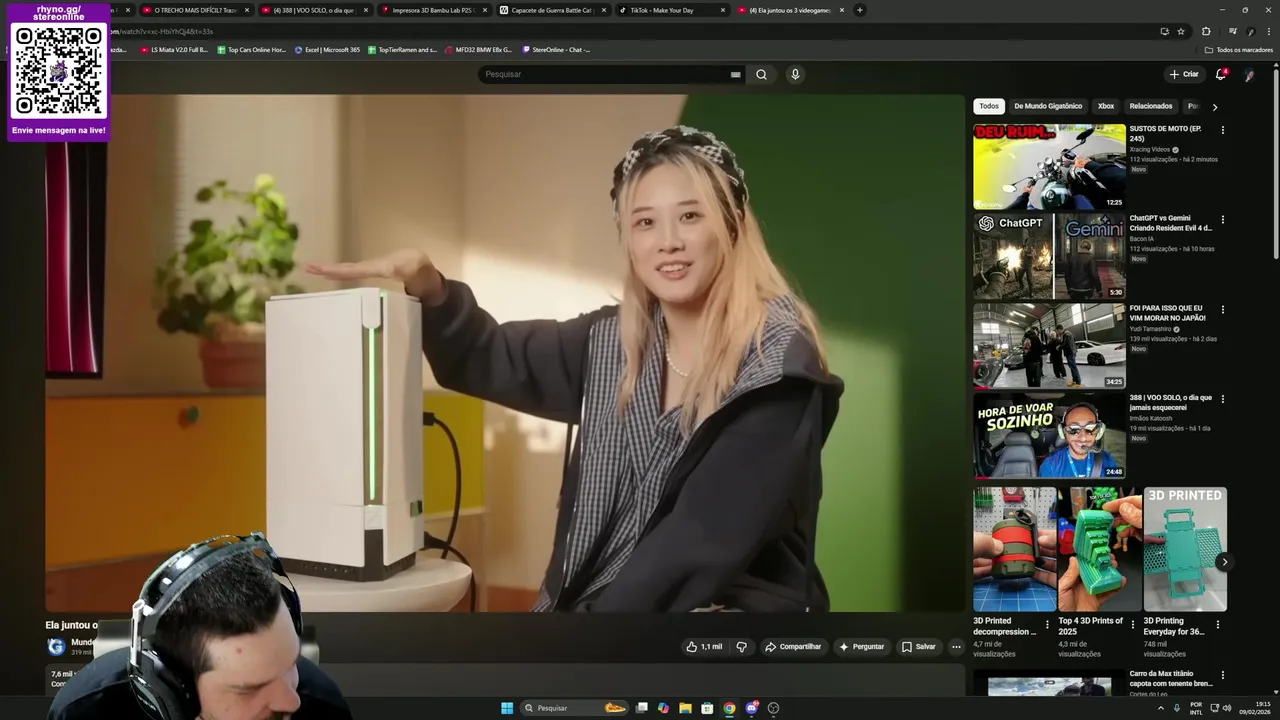
Task: Open the SUSTOS DE MOTO video thumbnail
Action: [x=1049, y=166]
